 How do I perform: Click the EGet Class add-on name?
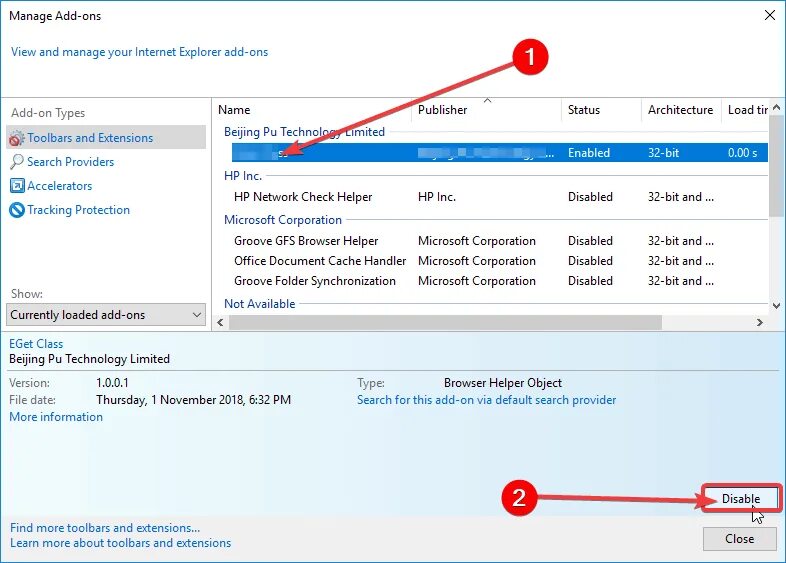point(36,344)
